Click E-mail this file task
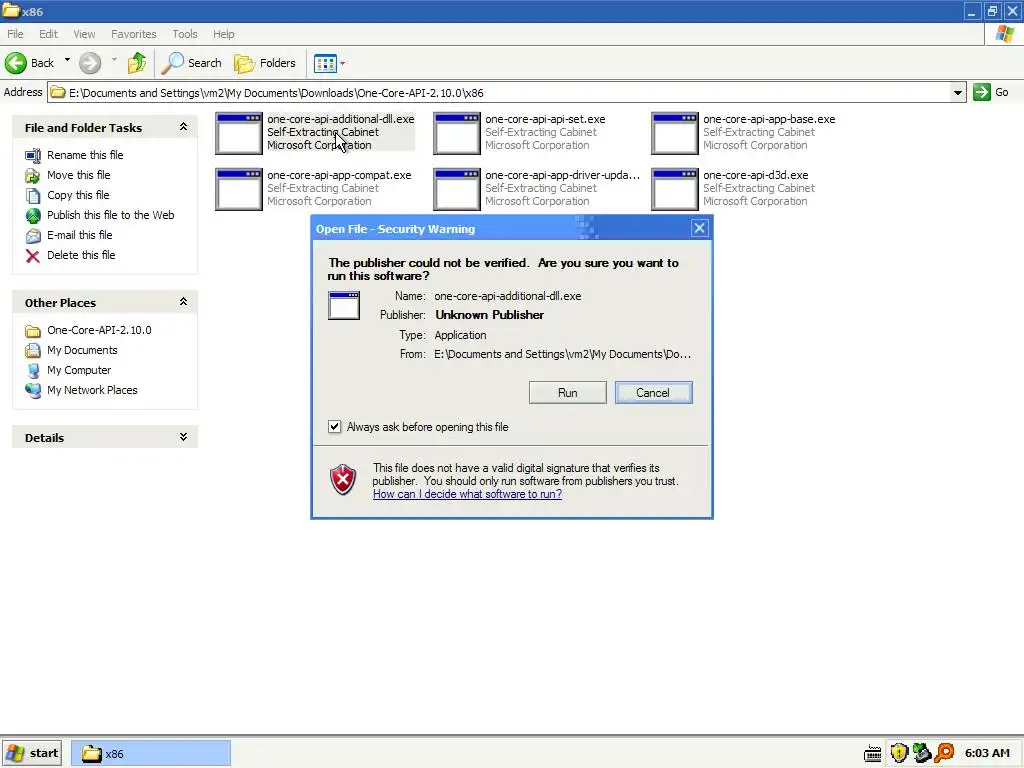 (x=80, y=235)
